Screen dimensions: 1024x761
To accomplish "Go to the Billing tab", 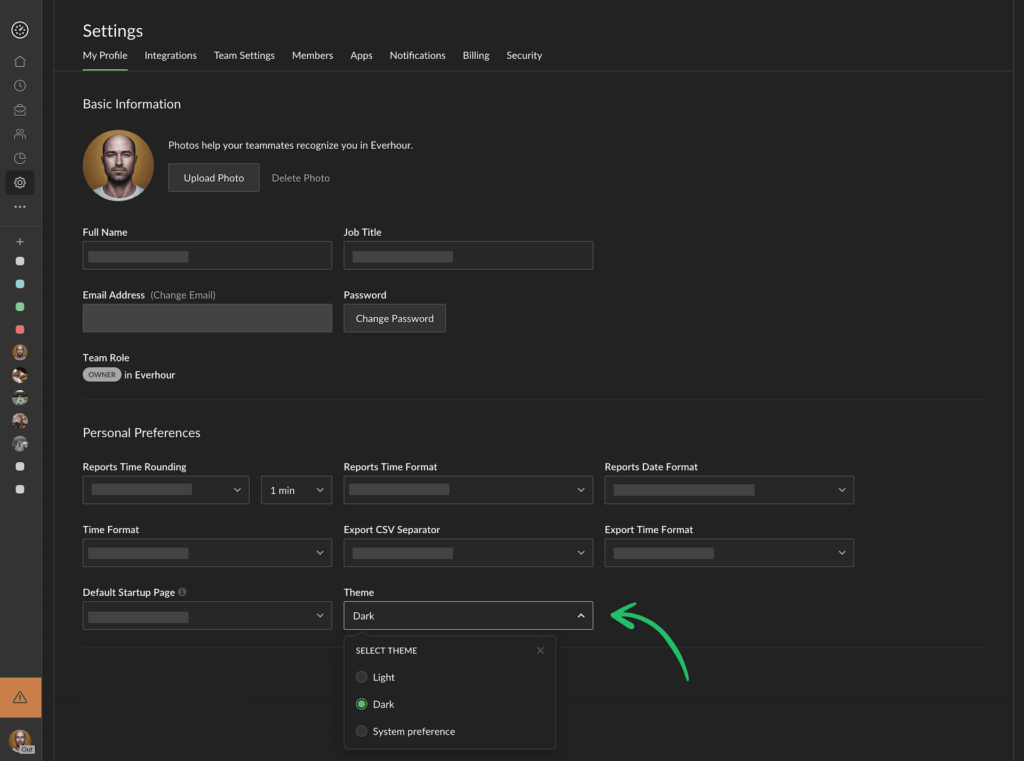I will pyautogui.click(x=476, y=56).
